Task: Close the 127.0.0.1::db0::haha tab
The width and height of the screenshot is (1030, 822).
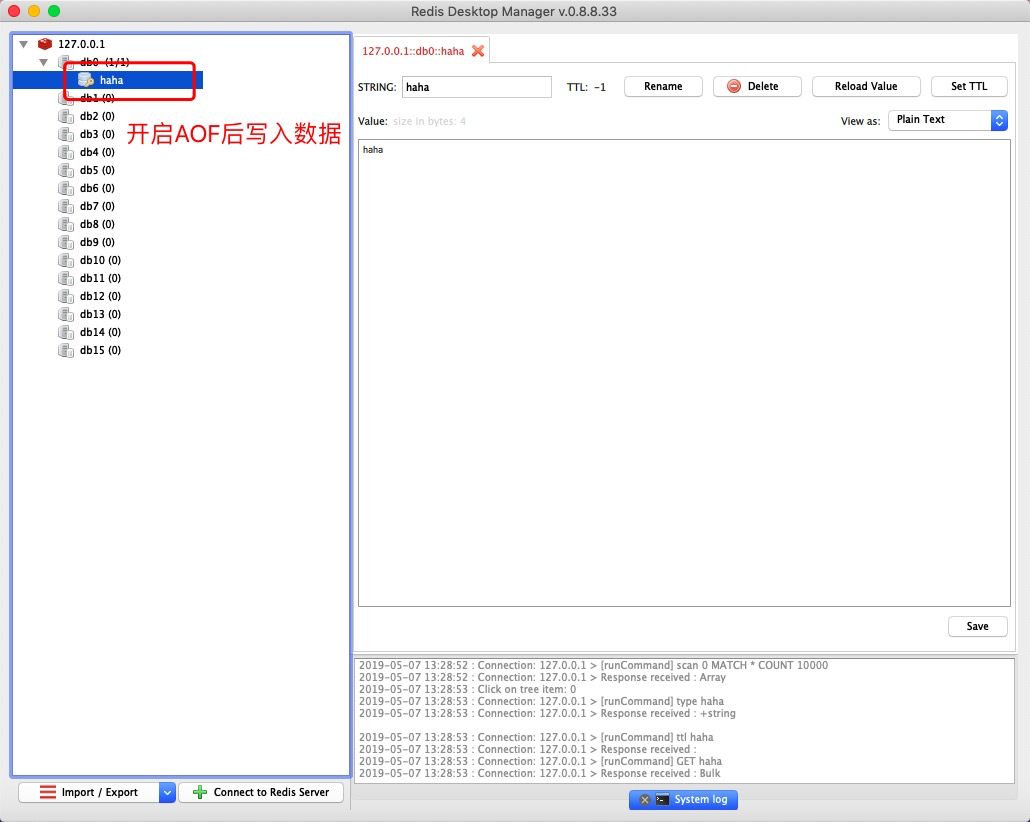Action: pos(478,51)
